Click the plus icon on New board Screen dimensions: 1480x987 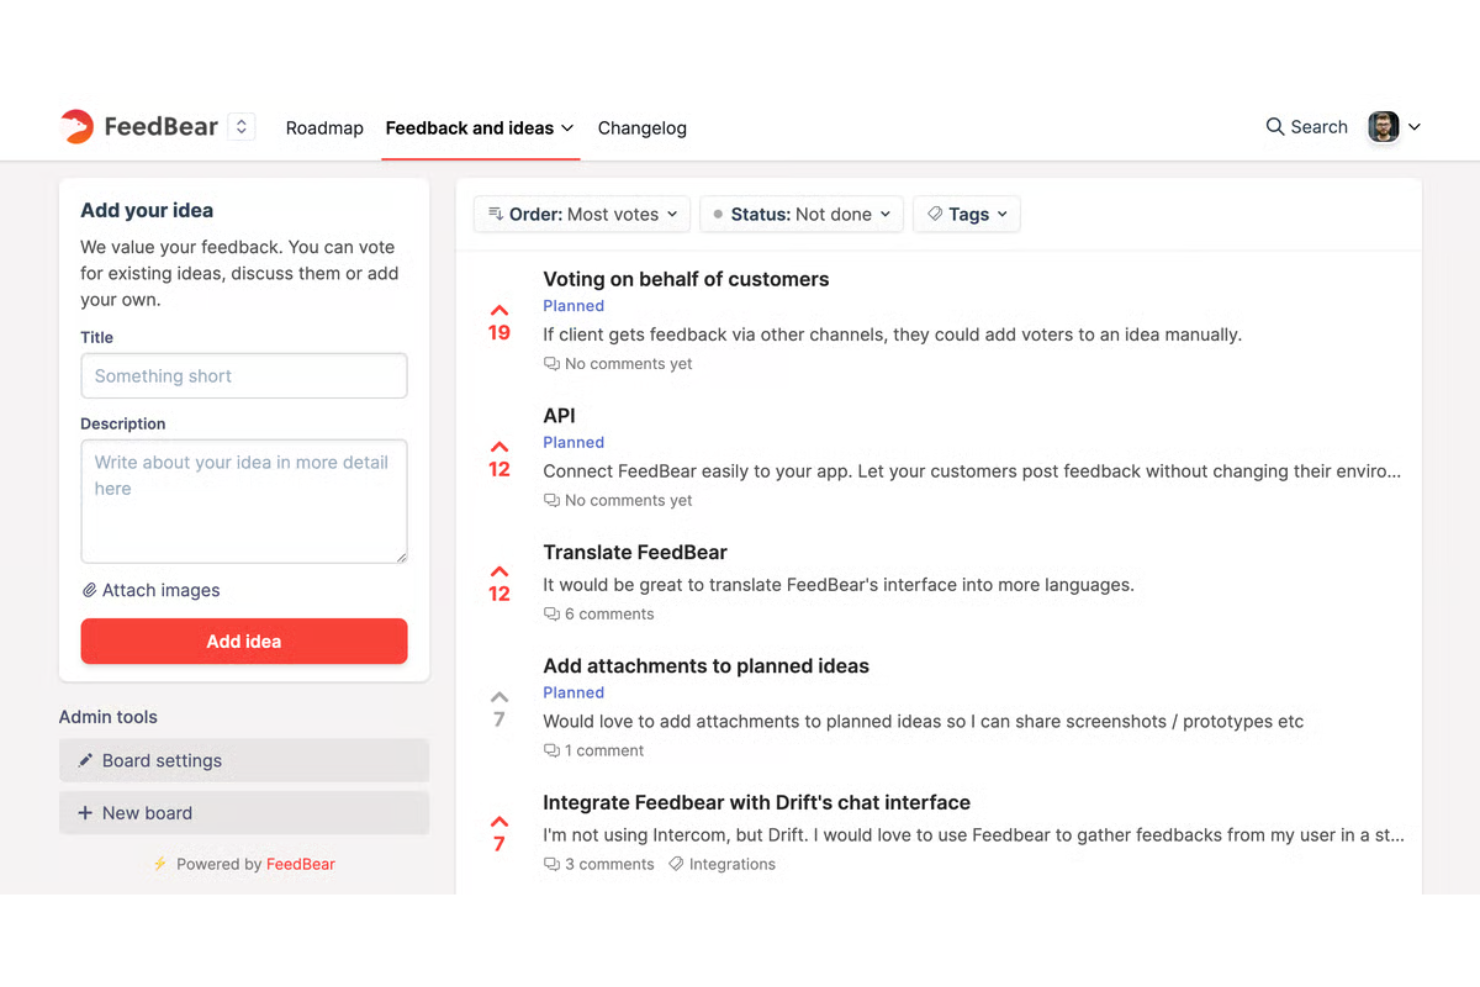point(85,813)
